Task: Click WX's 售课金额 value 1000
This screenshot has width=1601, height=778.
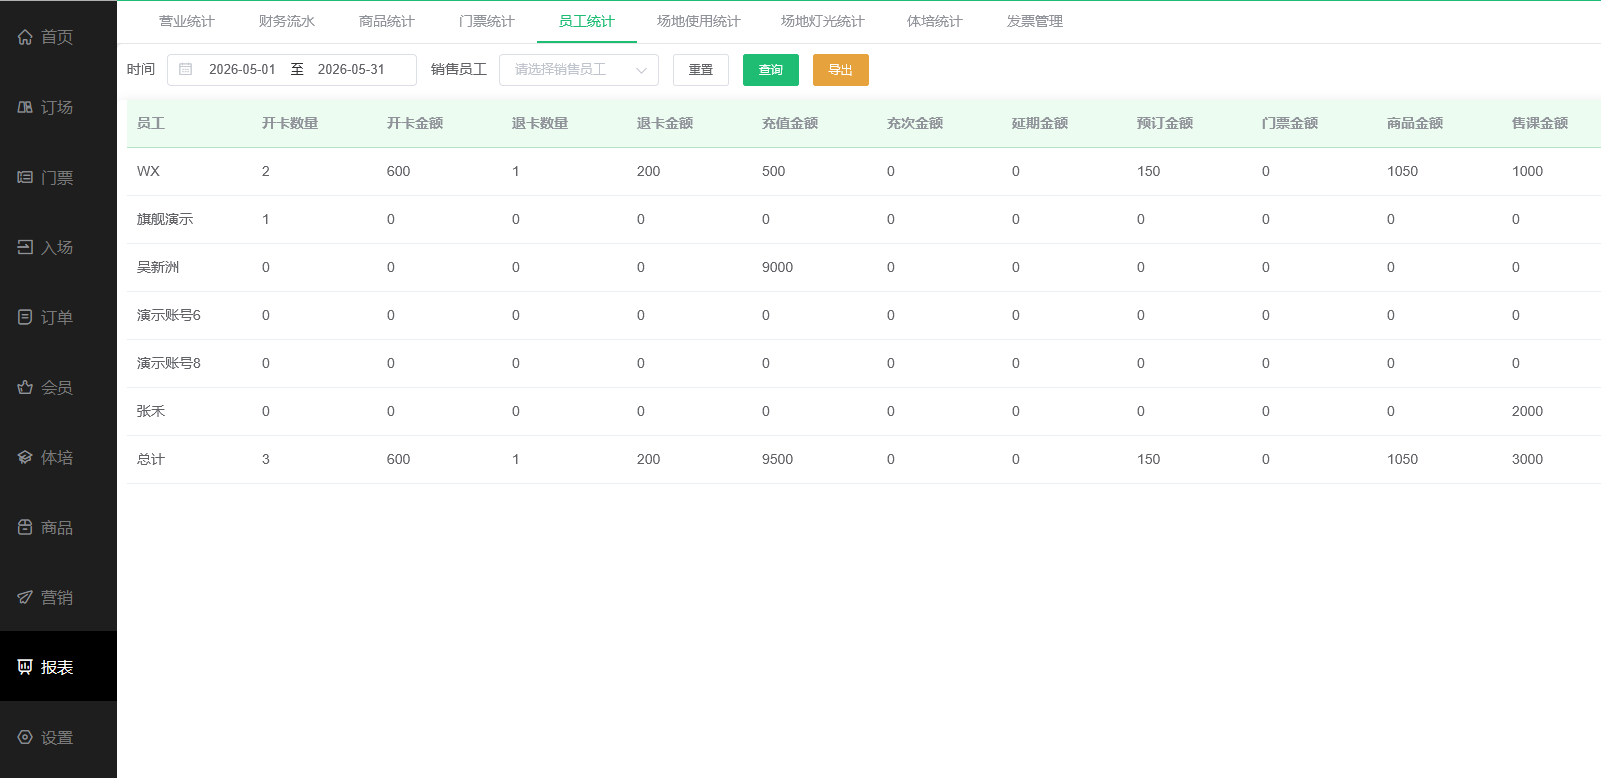Action: (x=1527, y=171)
